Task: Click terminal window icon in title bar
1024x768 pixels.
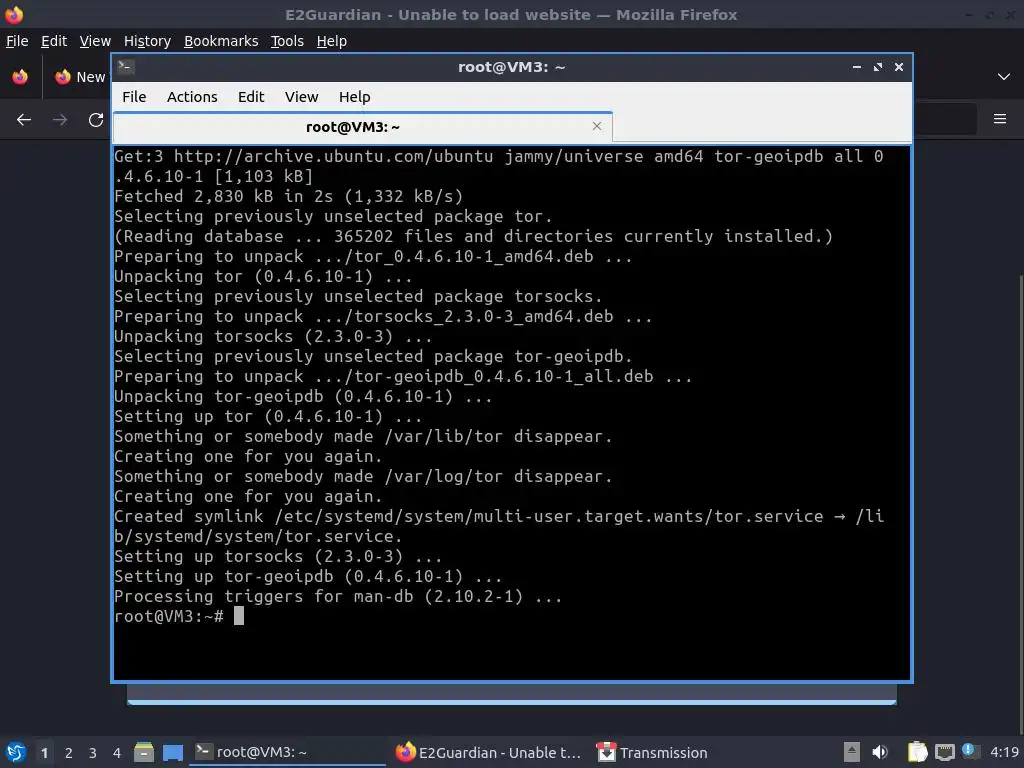Action: point(125,67)
